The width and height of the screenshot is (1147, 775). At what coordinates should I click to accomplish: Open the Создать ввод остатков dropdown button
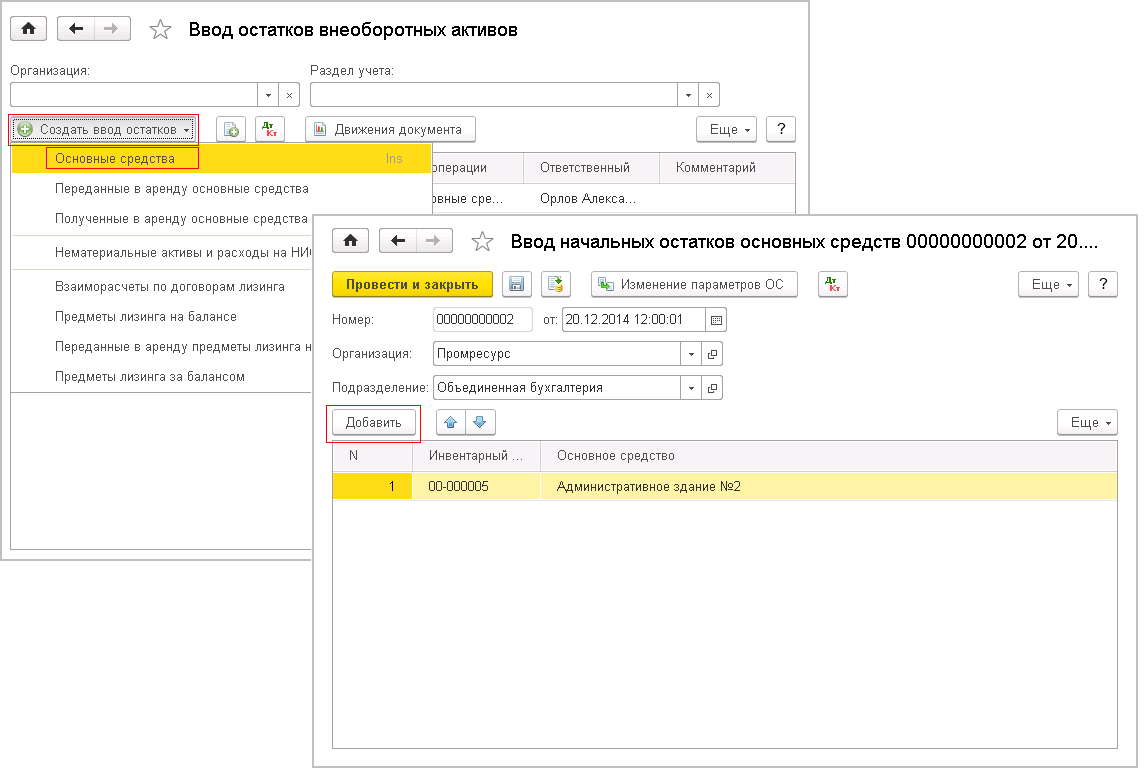[x=104, y=130]
